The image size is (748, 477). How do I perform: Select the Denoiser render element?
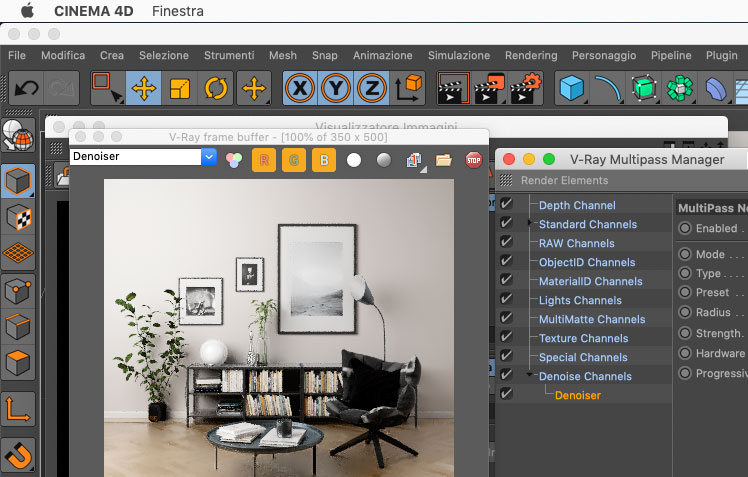(578, 395)
